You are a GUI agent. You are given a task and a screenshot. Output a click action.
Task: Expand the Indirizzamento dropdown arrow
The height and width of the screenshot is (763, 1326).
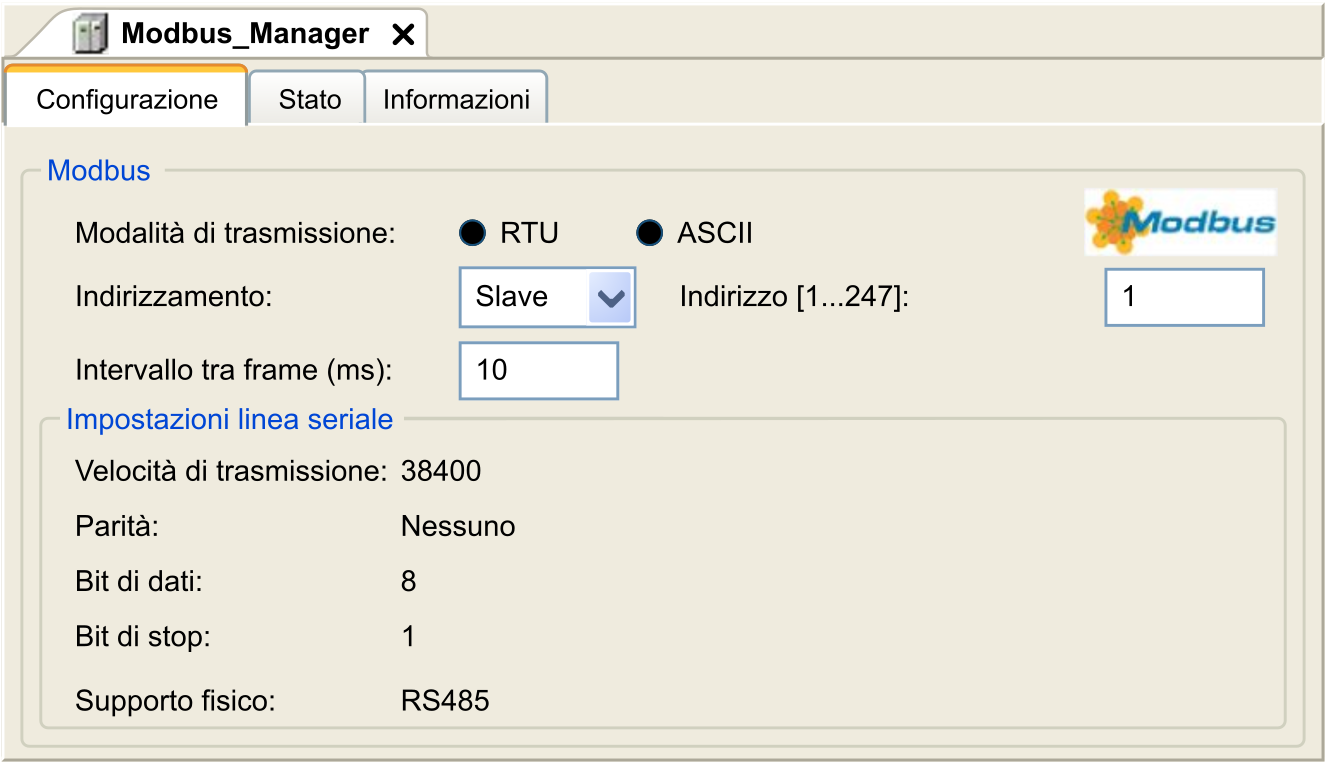[610, 297]
